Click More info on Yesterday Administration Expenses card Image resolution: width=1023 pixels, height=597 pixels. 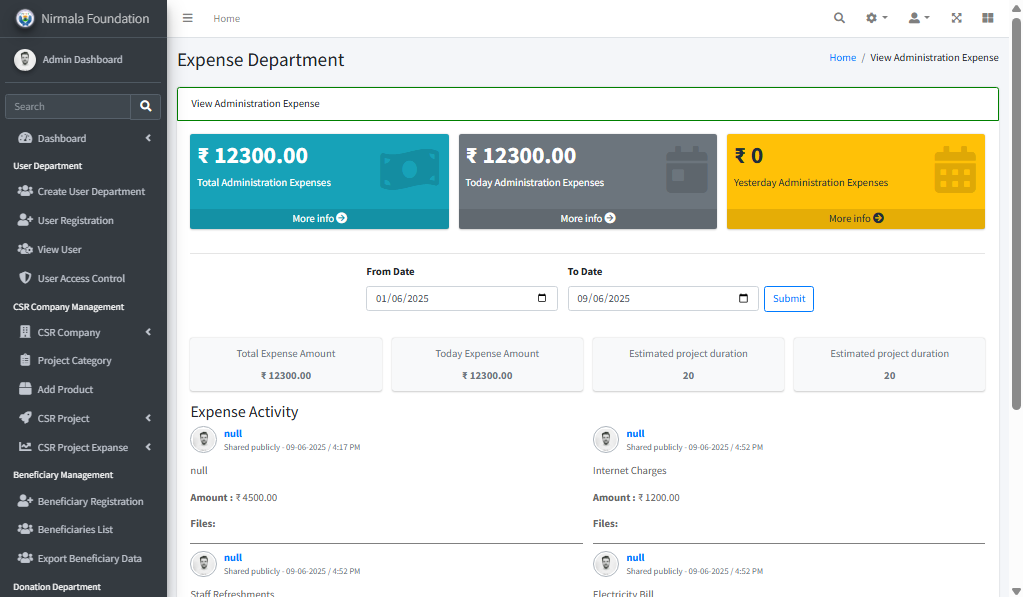[x=855, y=218]
